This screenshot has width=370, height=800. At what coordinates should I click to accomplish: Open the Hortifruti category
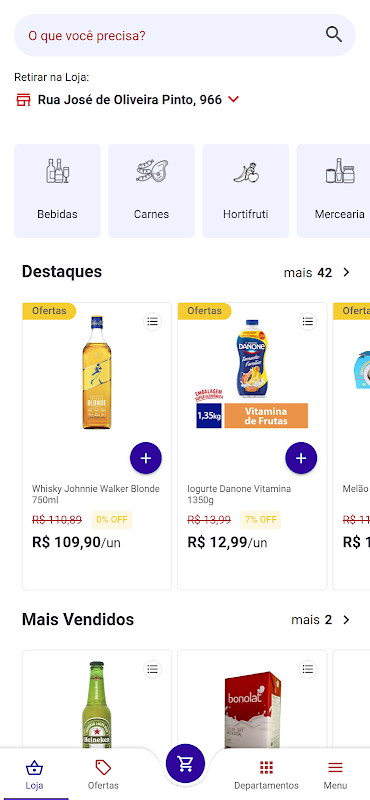pos(245,191)
